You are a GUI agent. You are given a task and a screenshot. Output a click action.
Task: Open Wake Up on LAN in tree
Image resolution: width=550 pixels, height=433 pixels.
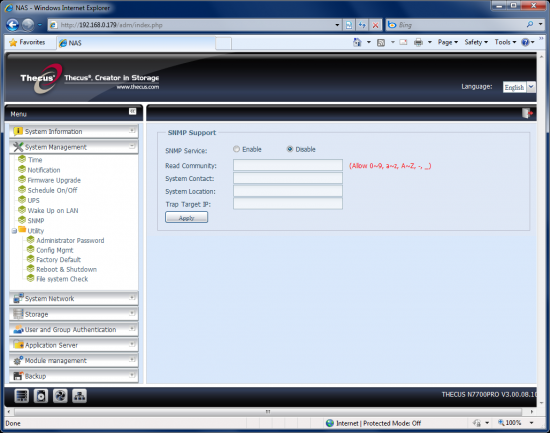pyautogui.click(x=53, y=211)
